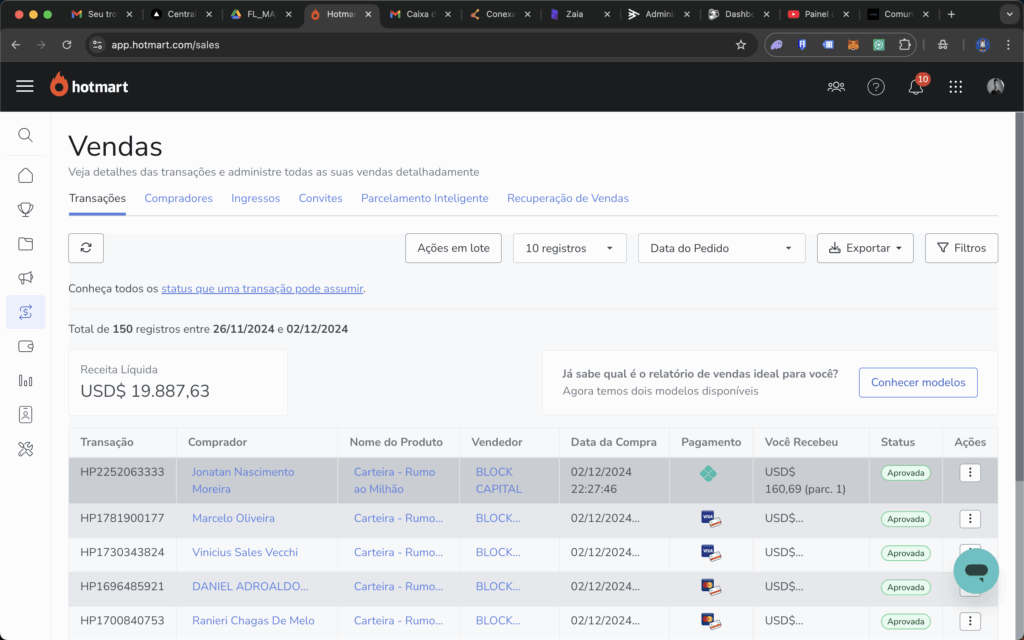Open the hamburger main menu

[25, 86]
